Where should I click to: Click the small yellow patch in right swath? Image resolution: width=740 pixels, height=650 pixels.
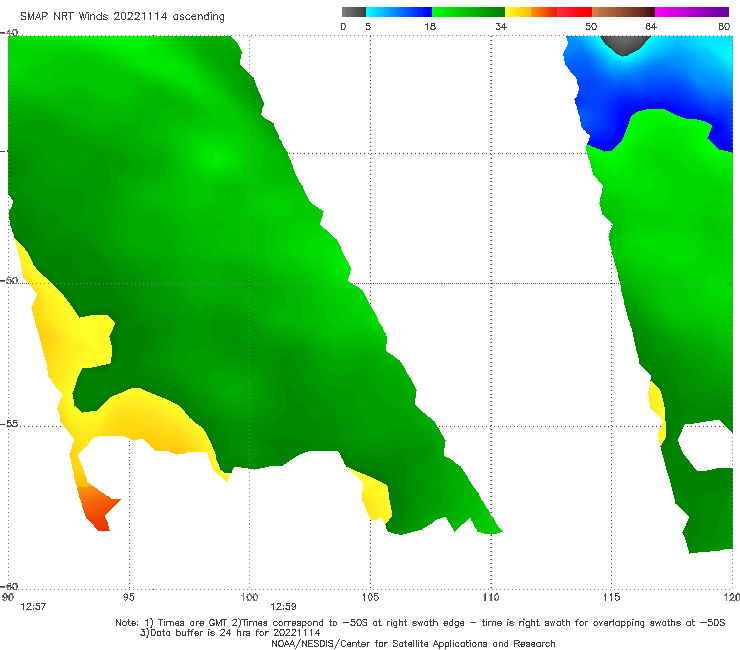click(658, 412)
